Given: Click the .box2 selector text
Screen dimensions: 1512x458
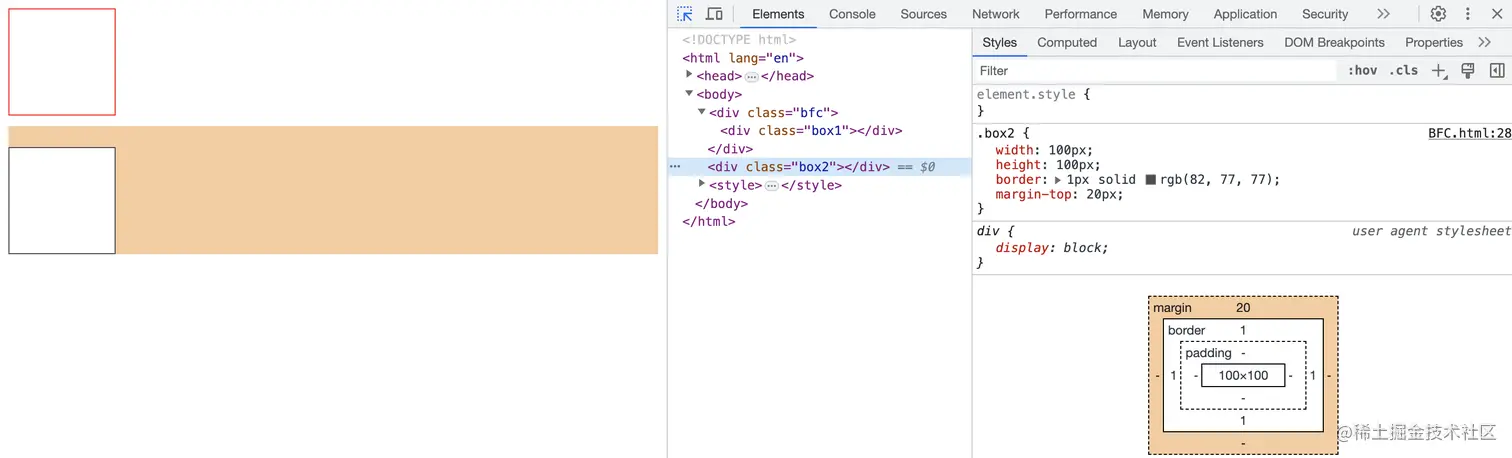Looking at the screenshot, I should 998,133.
